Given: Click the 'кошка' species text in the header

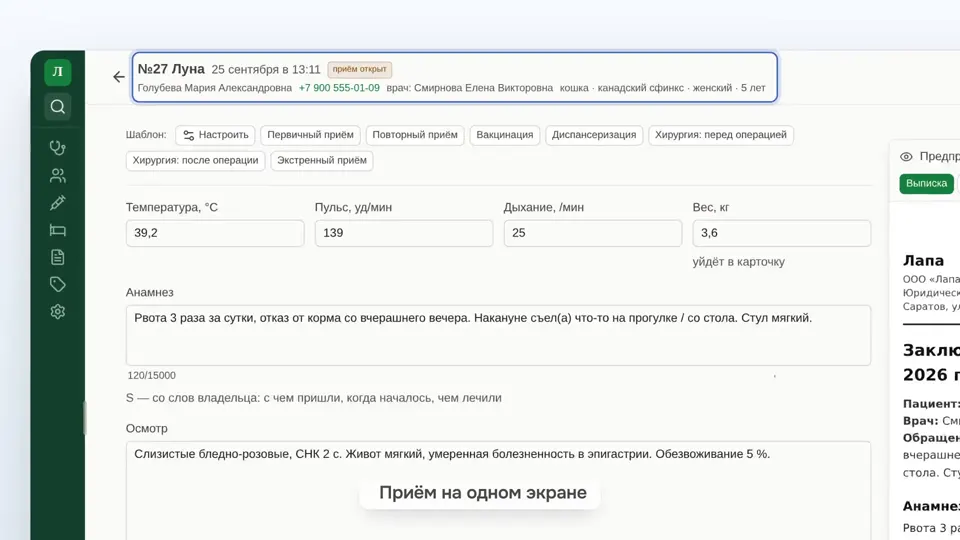Looking at the screenshot, I should (574, 88).
